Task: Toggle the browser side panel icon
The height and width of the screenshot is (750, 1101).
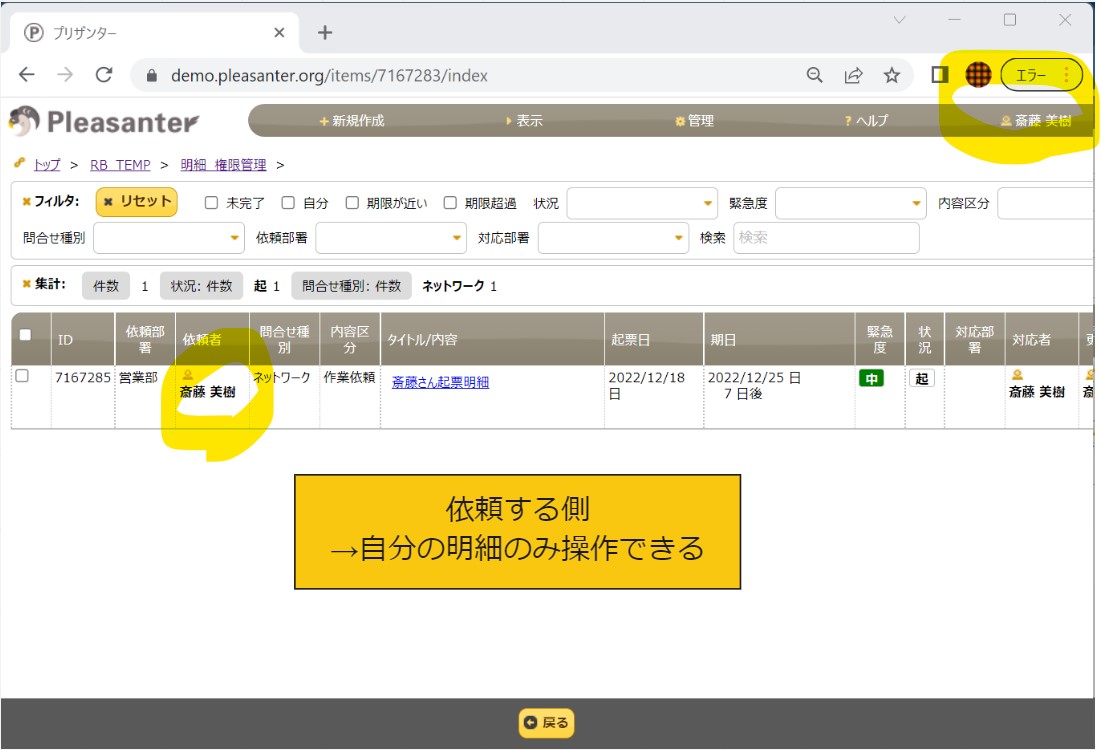Action: 939,75
